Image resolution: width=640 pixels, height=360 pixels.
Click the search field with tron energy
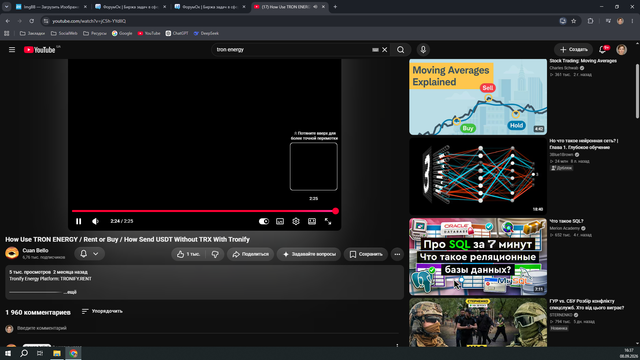coord(292,50)
